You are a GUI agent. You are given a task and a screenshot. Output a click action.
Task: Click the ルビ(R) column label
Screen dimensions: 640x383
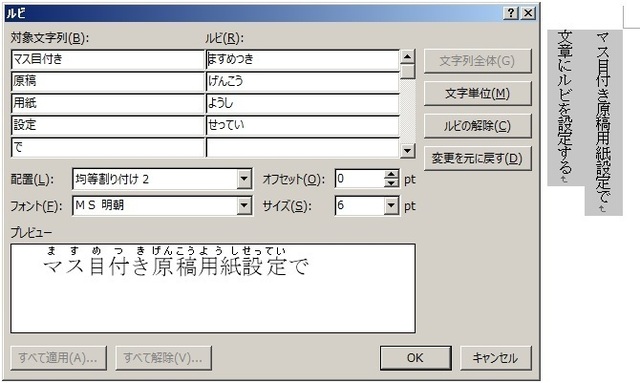pos(224,38)
